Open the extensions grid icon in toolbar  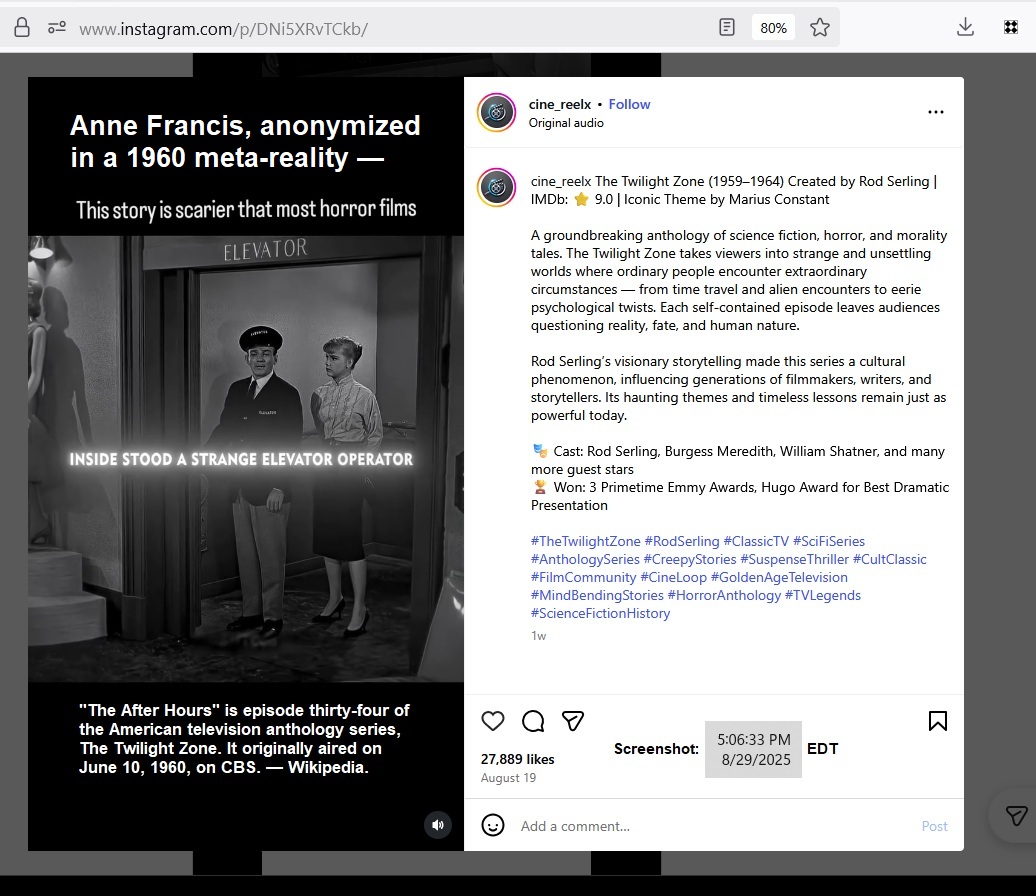click(1010, 28)
